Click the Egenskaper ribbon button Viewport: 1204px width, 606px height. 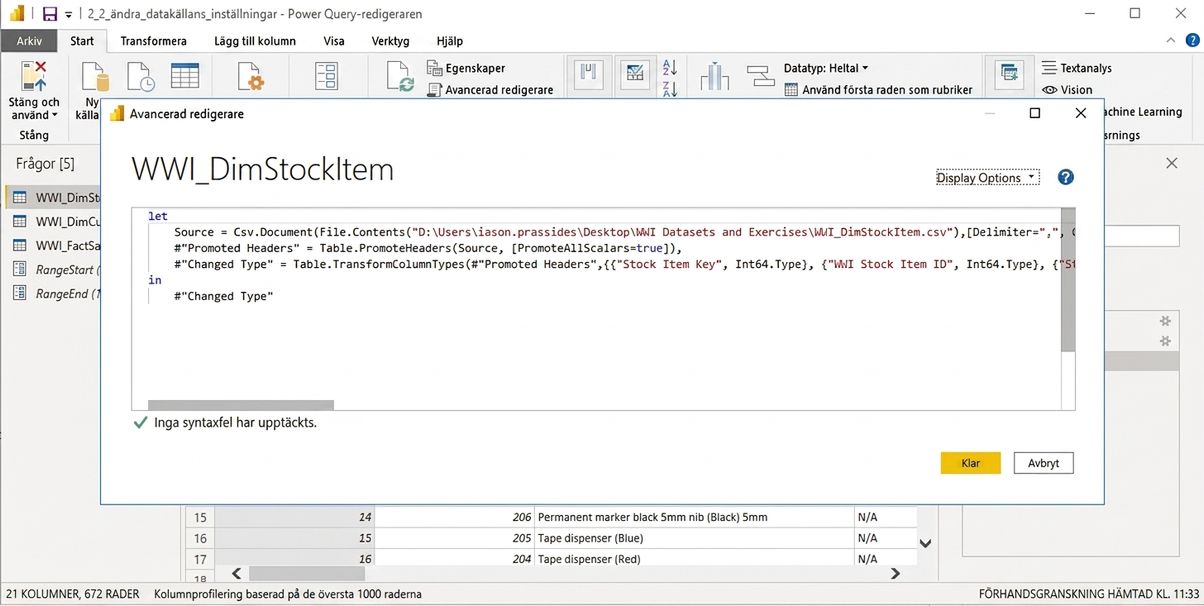tap(466, 68)
